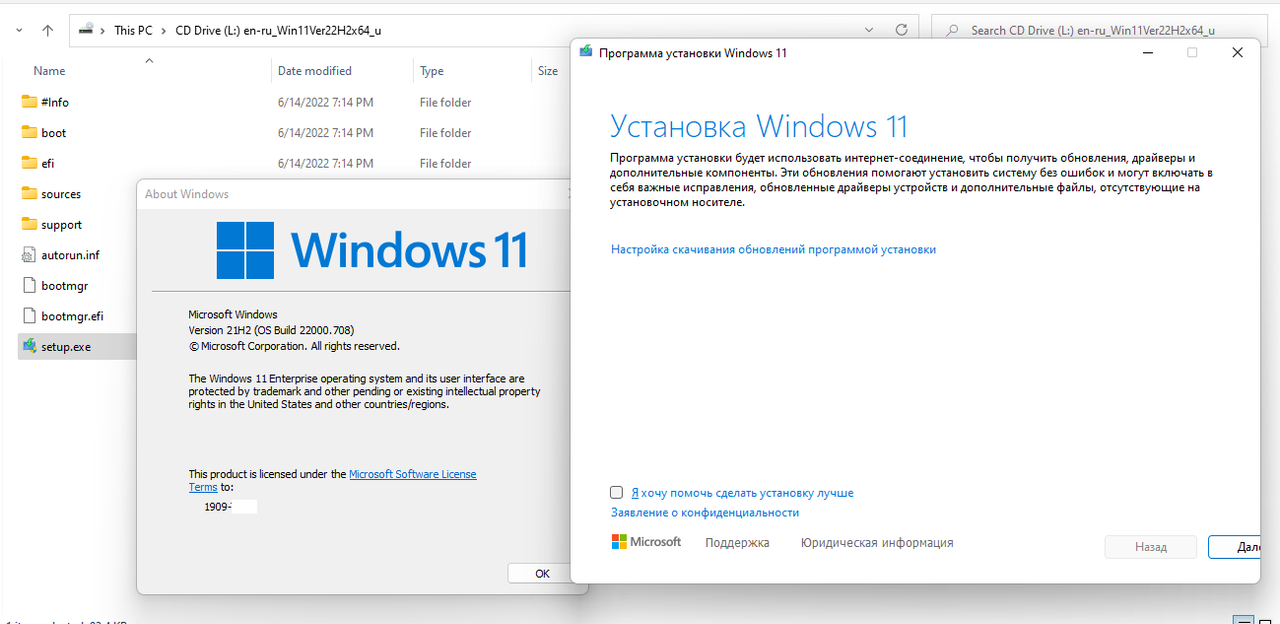Click OK in About Windows dialog
Screen dimensions: 1280x624
[542, 573]
